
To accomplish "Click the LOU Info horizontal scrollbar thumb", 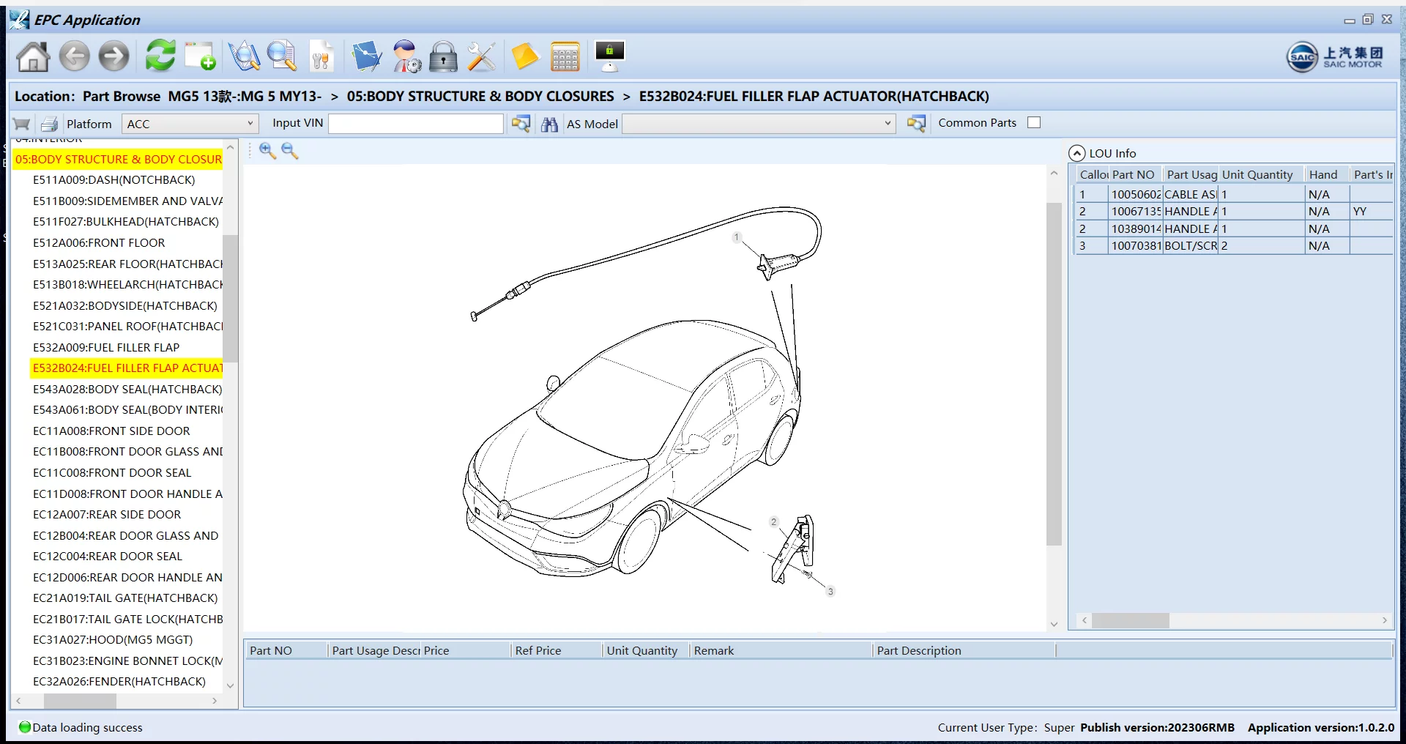I will (1130, 621).
